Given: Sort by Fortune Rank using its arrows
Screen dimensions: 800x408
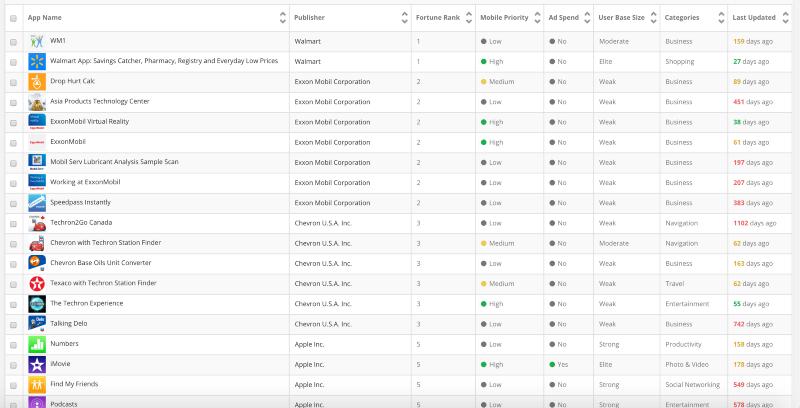Looking at the screenshot, I should [x=469, y=18].
